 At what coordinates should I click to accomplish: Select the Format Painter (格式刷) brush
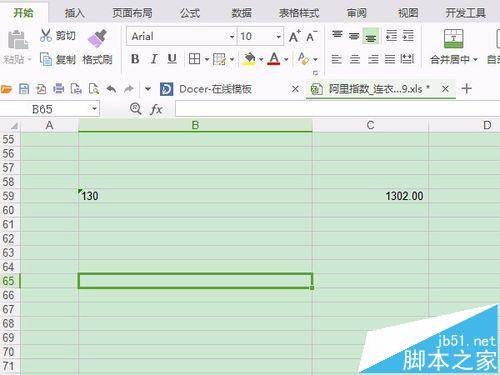[97, 38]
